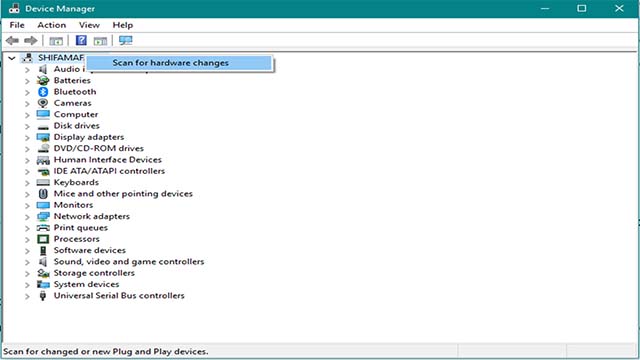Click the Mice and other pointing devices icon
The height and width of the screenshot is (360, 640).
coord(43,194)
